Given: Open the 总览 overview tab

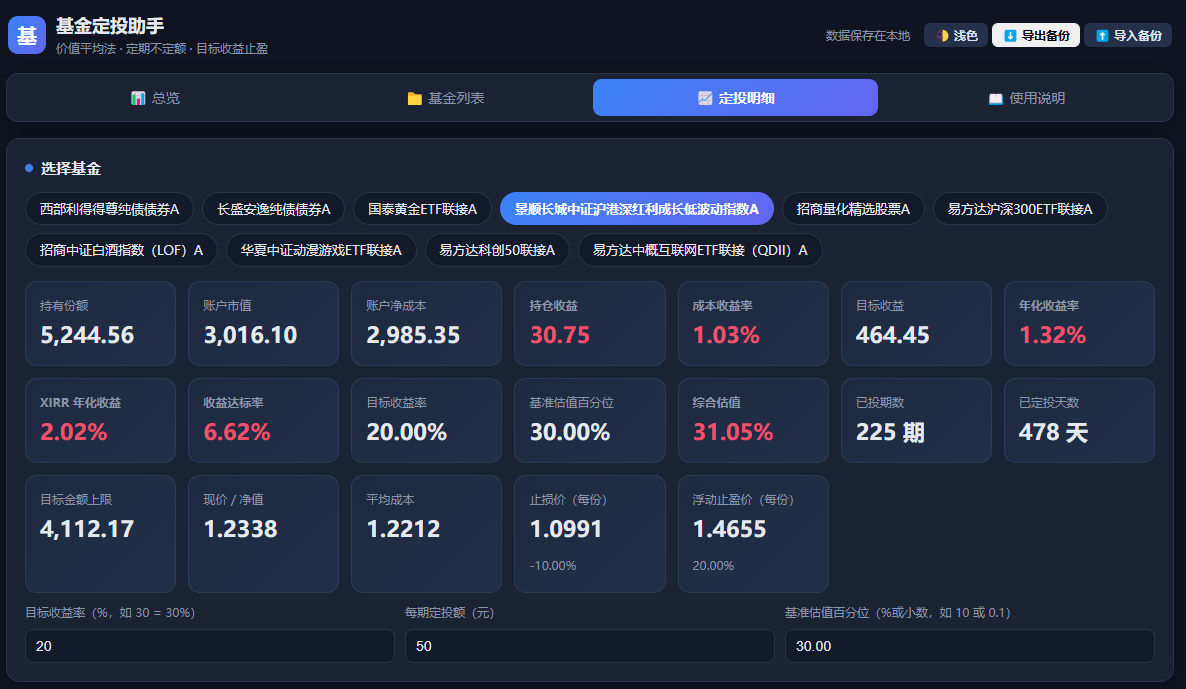Looking at the screenshot, I should click(x=155, y=98).
